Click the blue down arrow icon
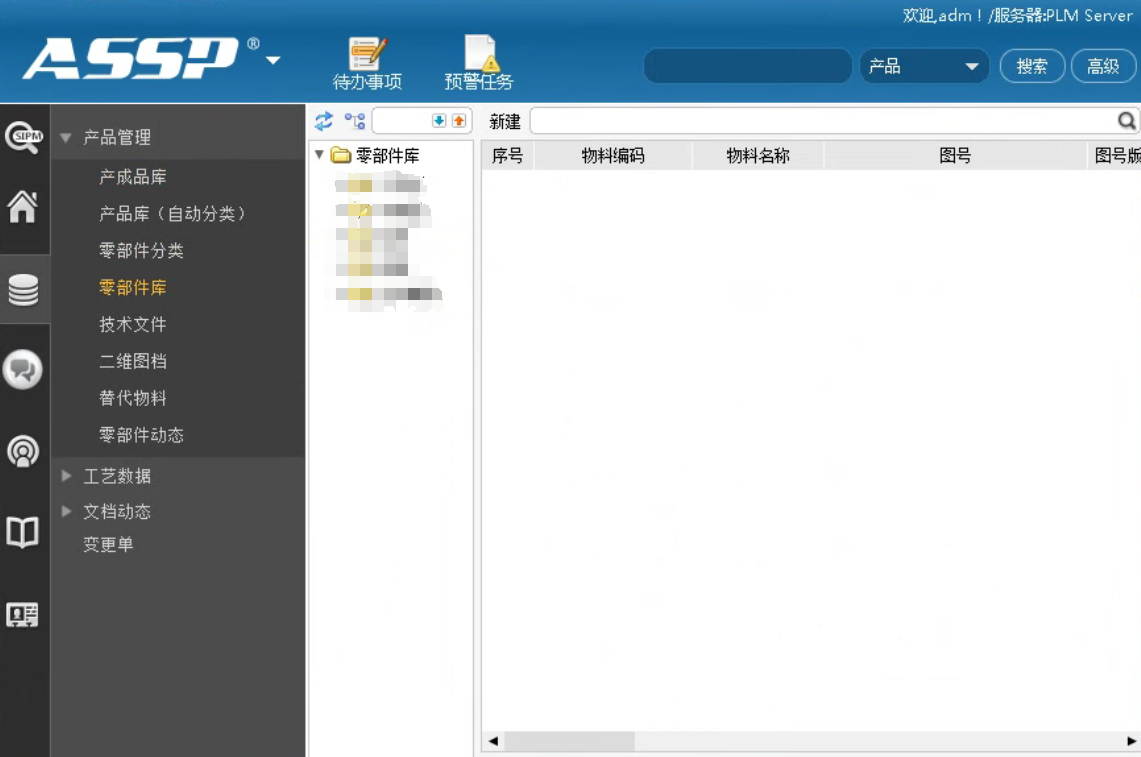Screen dimensions: 1141x757 439,121
